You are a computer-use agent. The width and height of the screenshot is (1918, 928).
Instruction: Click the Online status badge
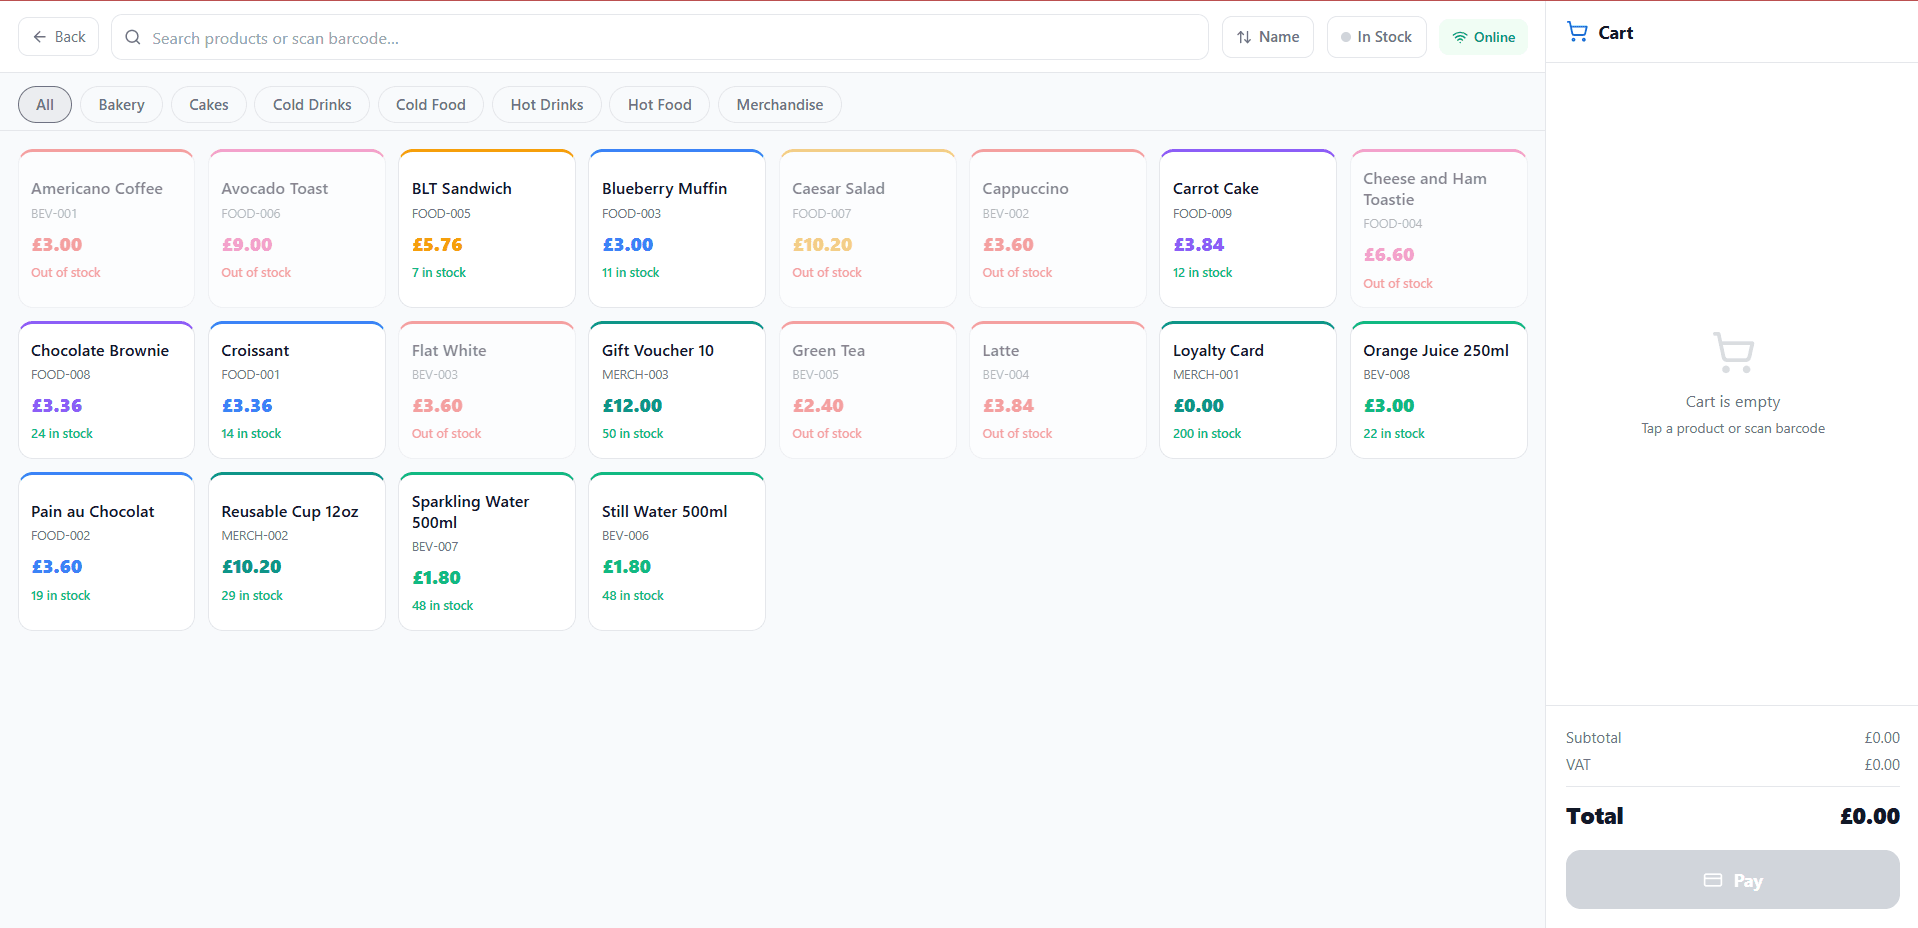[1483, 37]
